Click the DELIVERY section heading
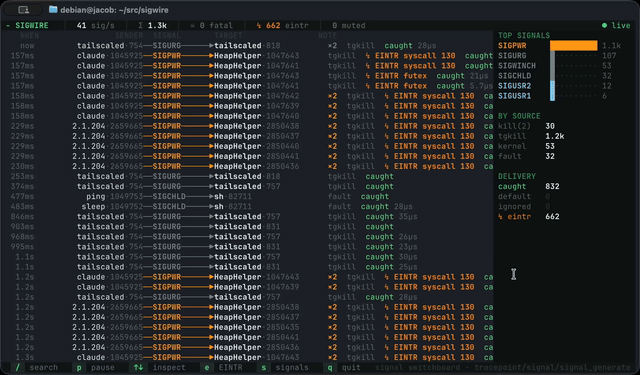This screenshot has width=640, height=375. click(516, 176)
